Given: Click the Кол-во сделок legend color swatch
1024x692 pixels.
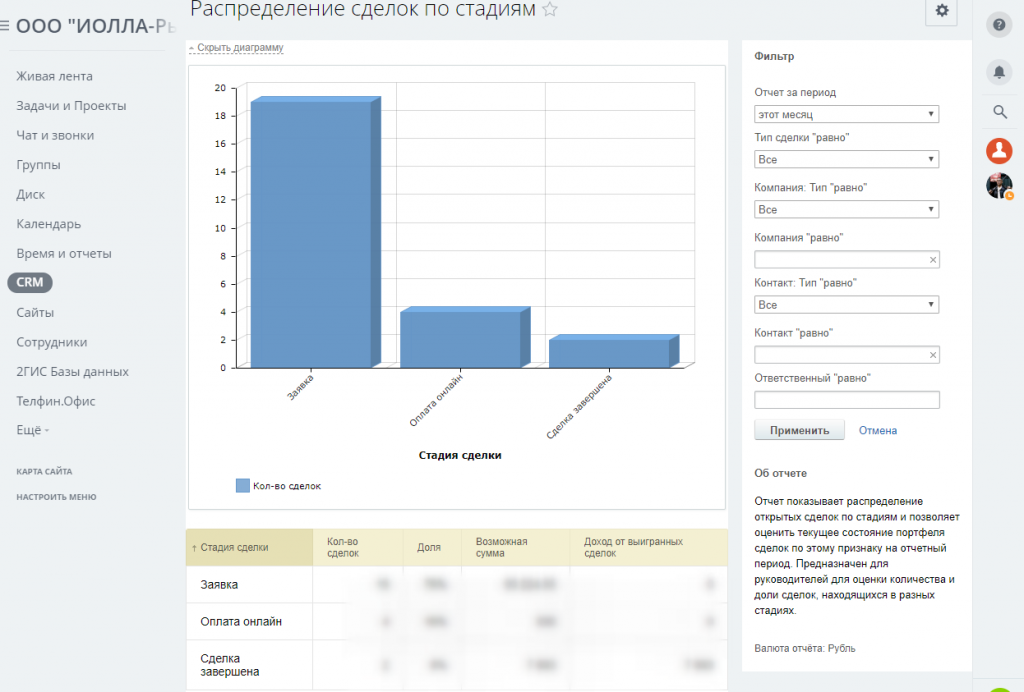Looking at the screenshot, I should [242, 486].
